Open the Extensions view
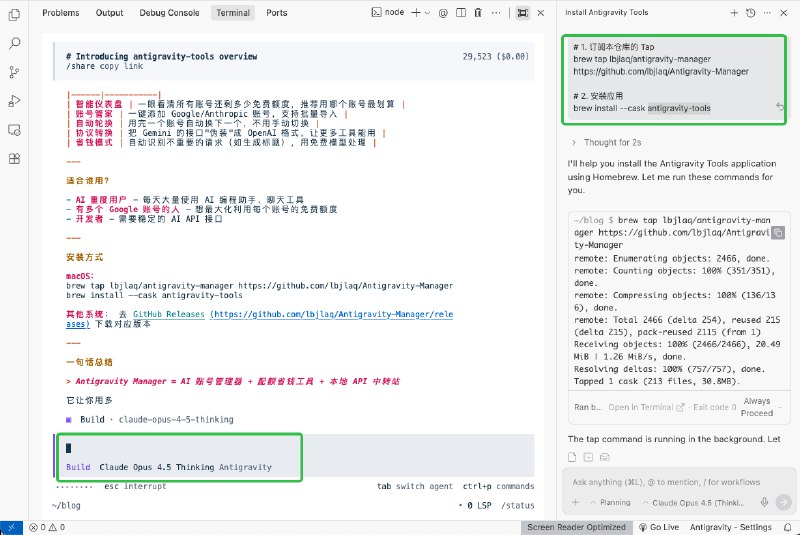 click(x=14, y=159)
